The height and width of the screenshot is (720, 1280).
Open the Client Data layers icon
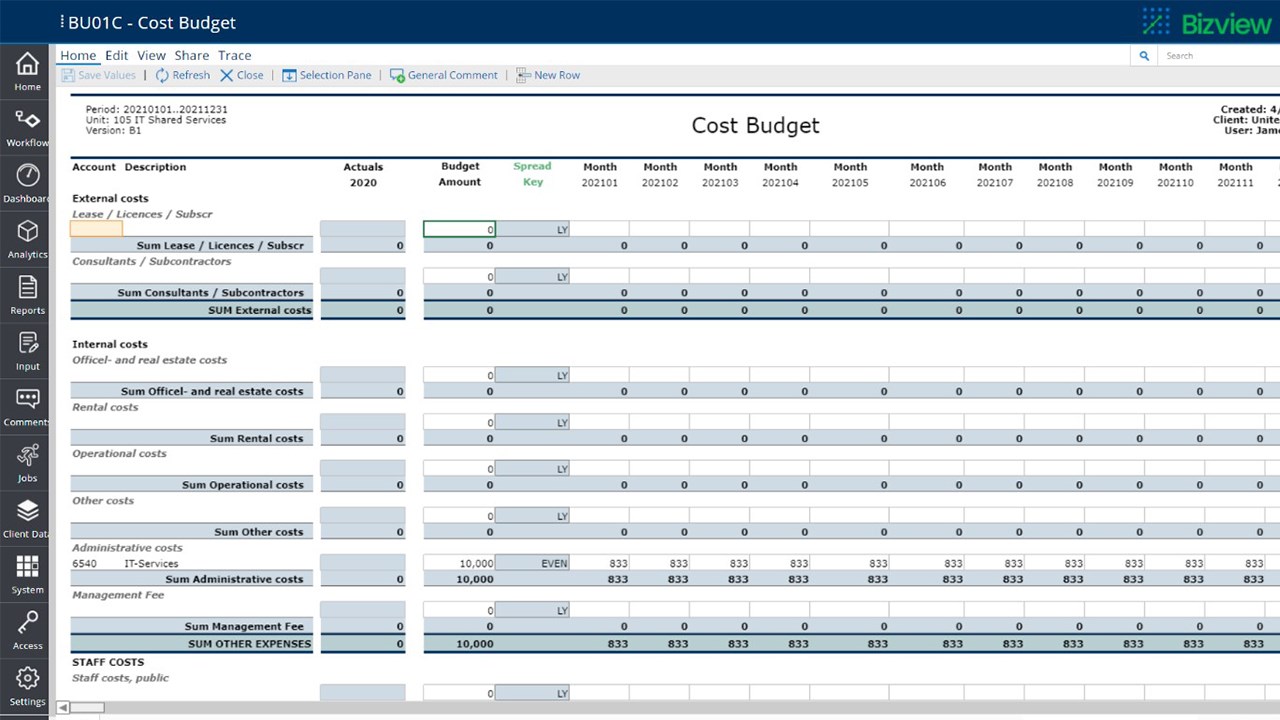click(27, 511)
